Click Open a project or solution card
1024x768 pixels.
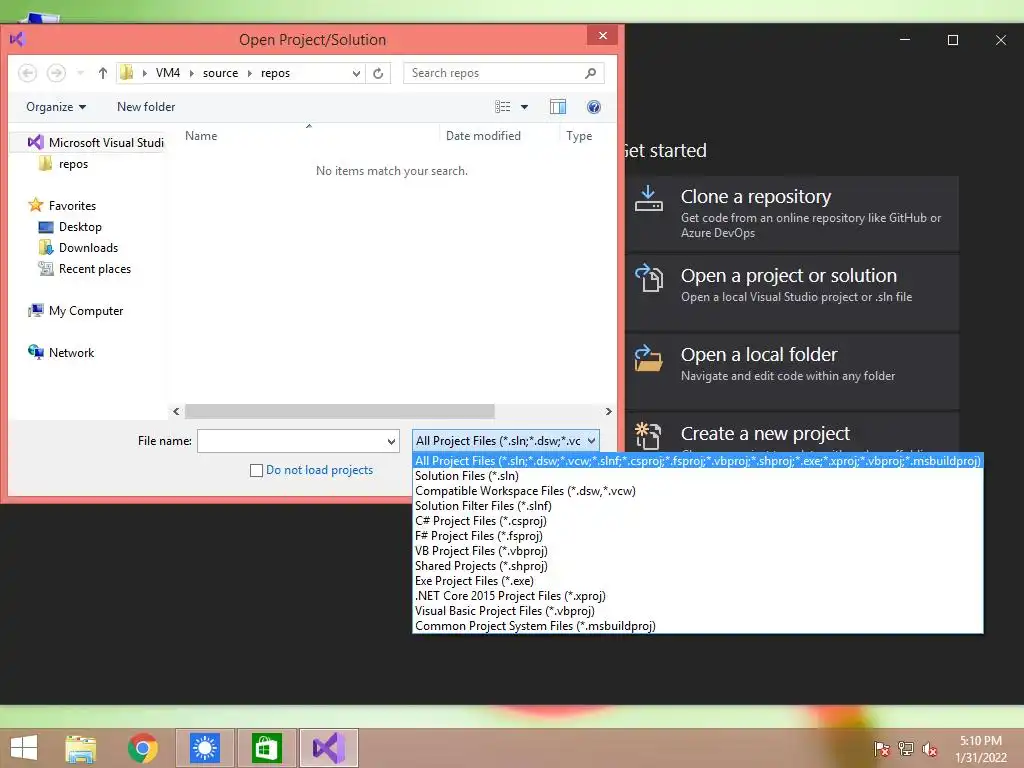click(792, 293)
